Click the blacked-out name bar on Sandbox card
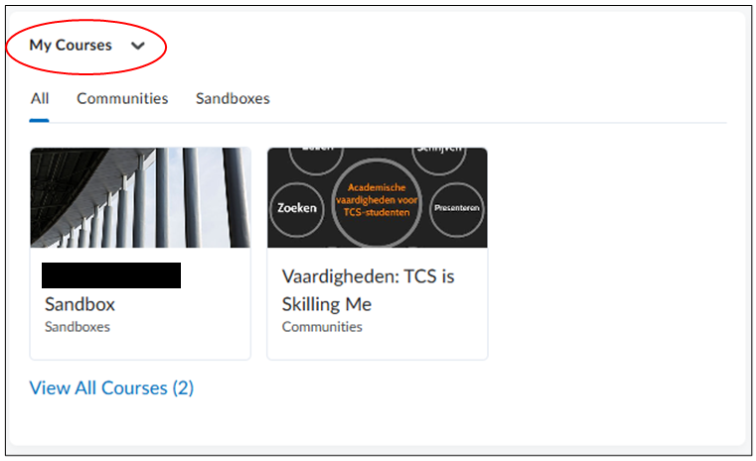 click(111, 275)
